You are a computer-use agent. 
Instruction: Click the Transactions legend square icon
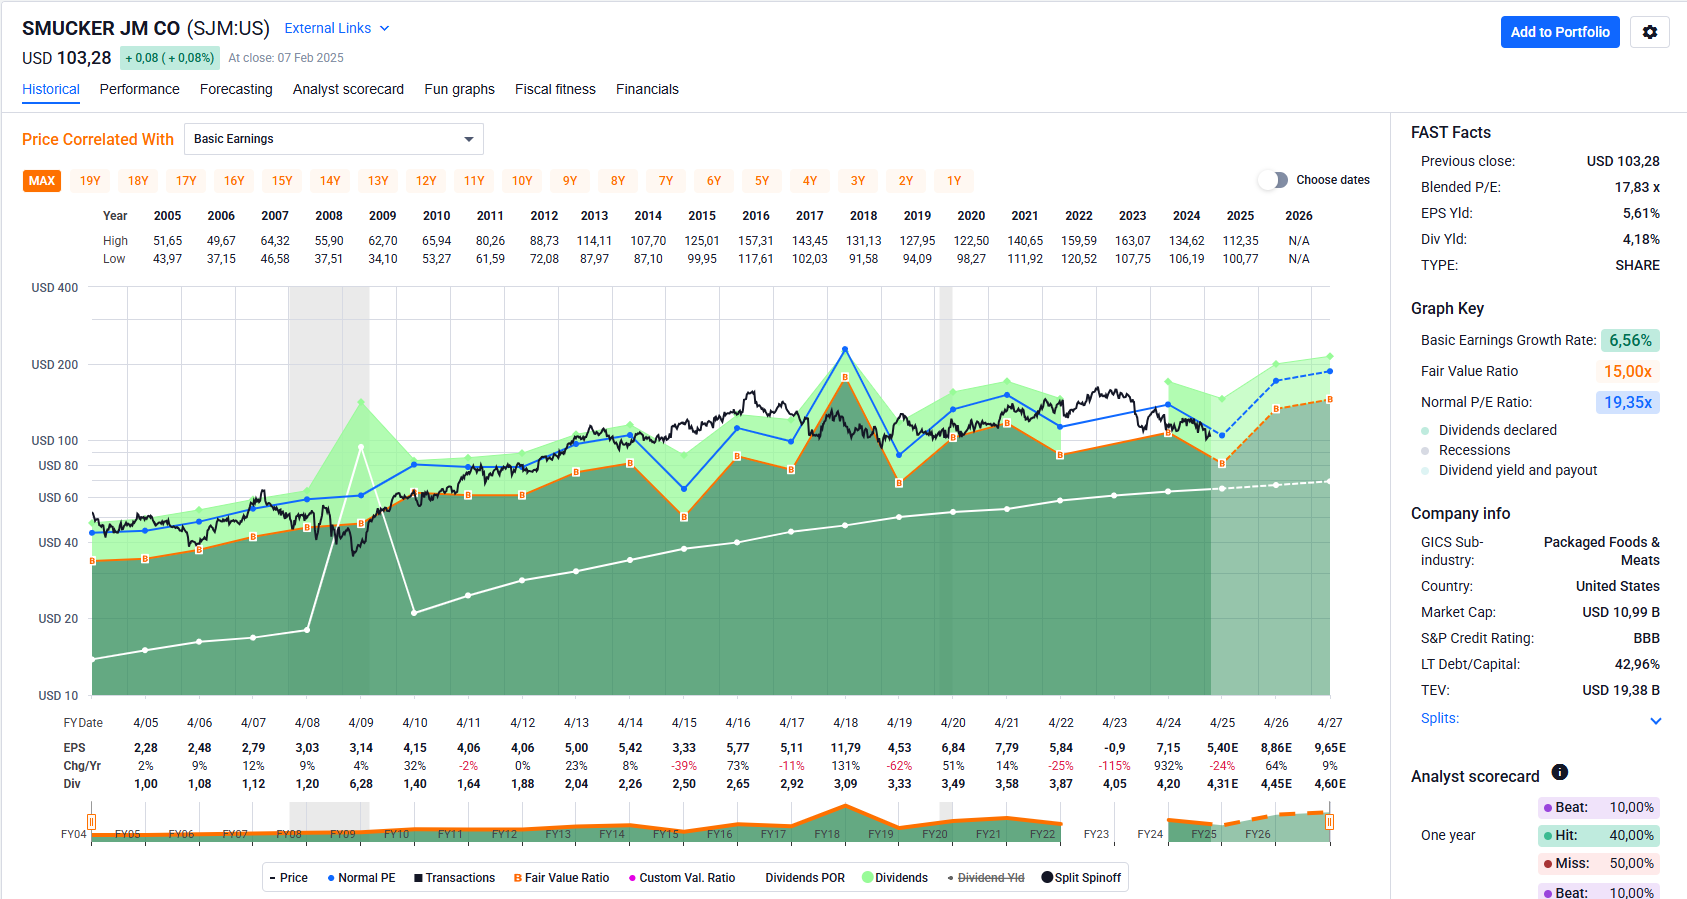418,878
